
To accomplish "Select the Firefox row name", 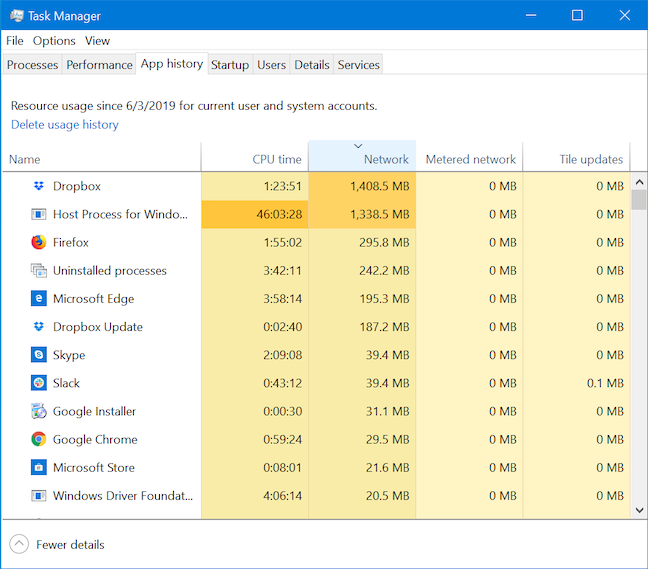I will click(71, 242).
